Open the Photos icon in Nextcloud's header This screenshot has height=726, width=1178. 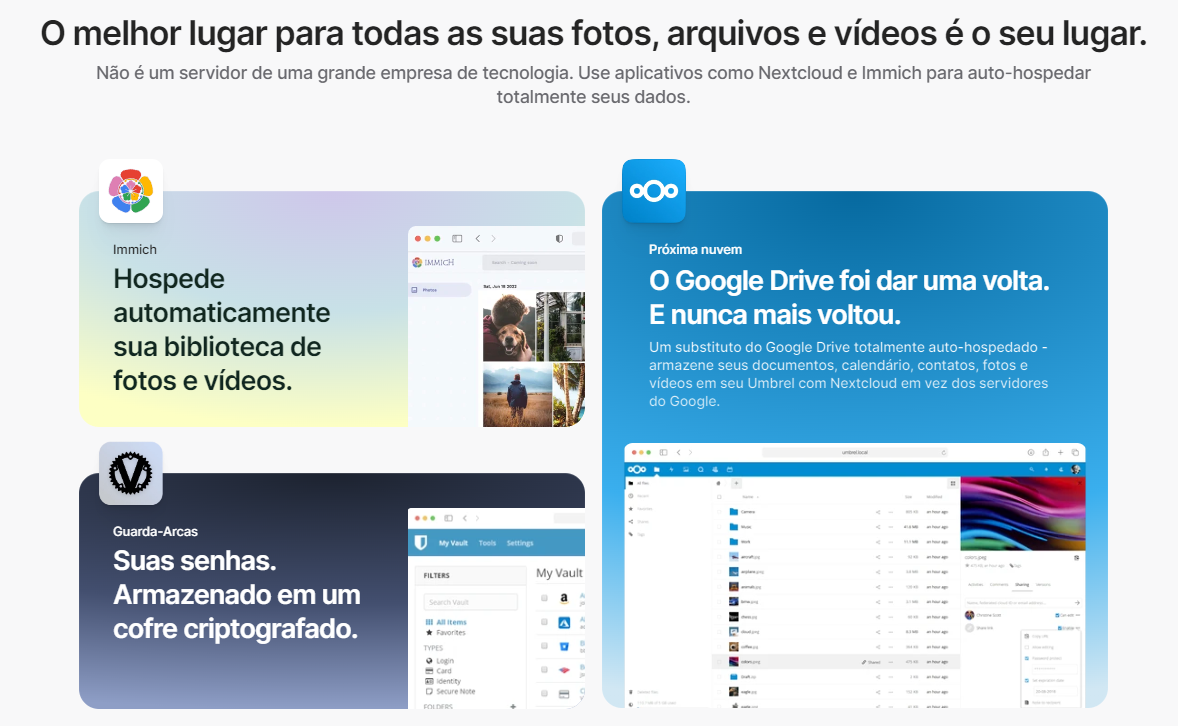pyautogui.click(x=686, y=469)
